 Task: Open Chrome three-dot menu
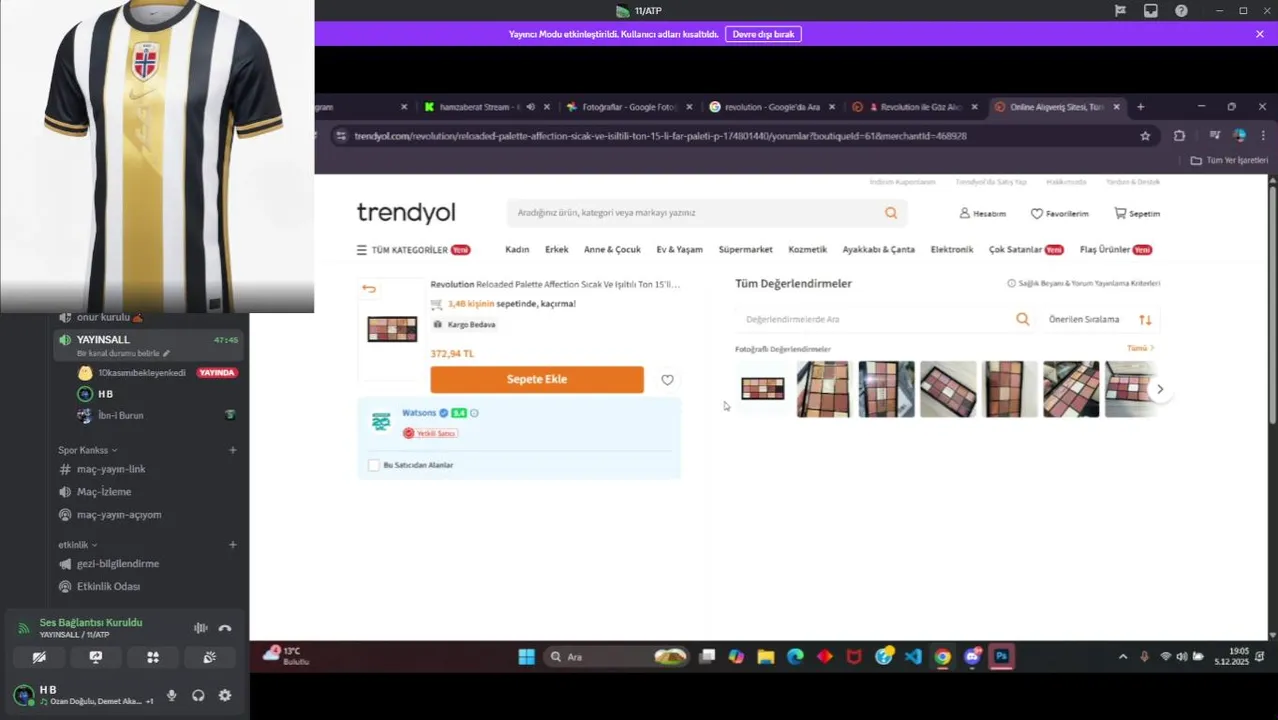point(1262,136)
